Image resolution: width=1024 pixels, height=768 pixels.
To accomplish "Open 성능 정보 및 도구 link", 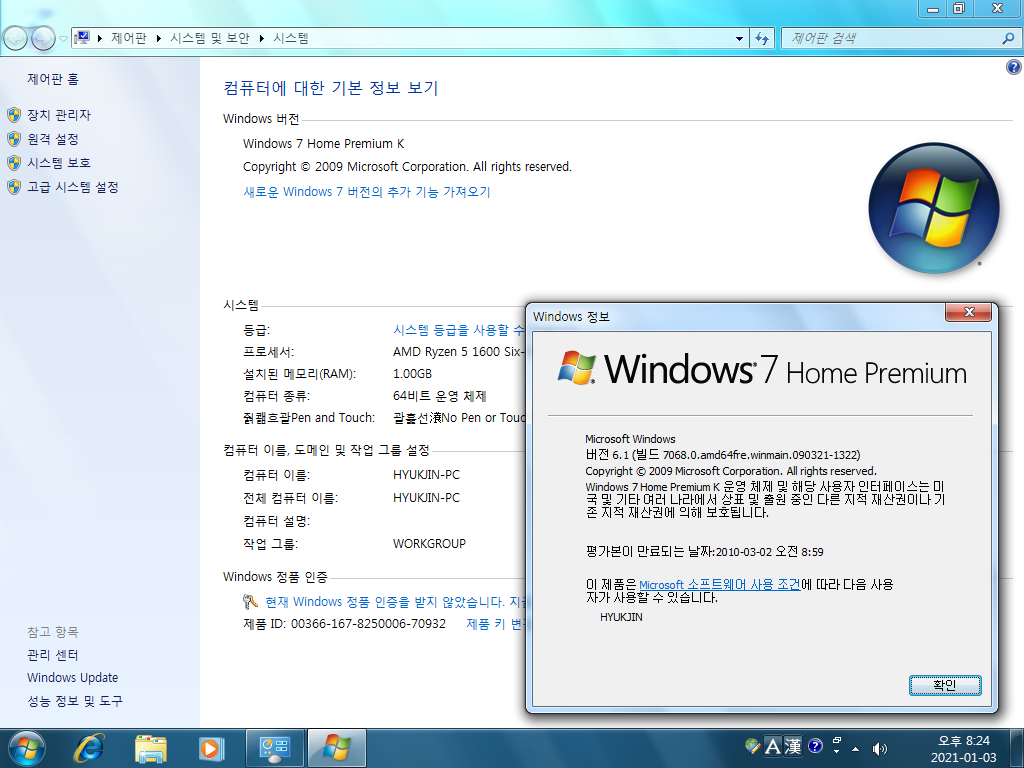I will tap(74, 701).
